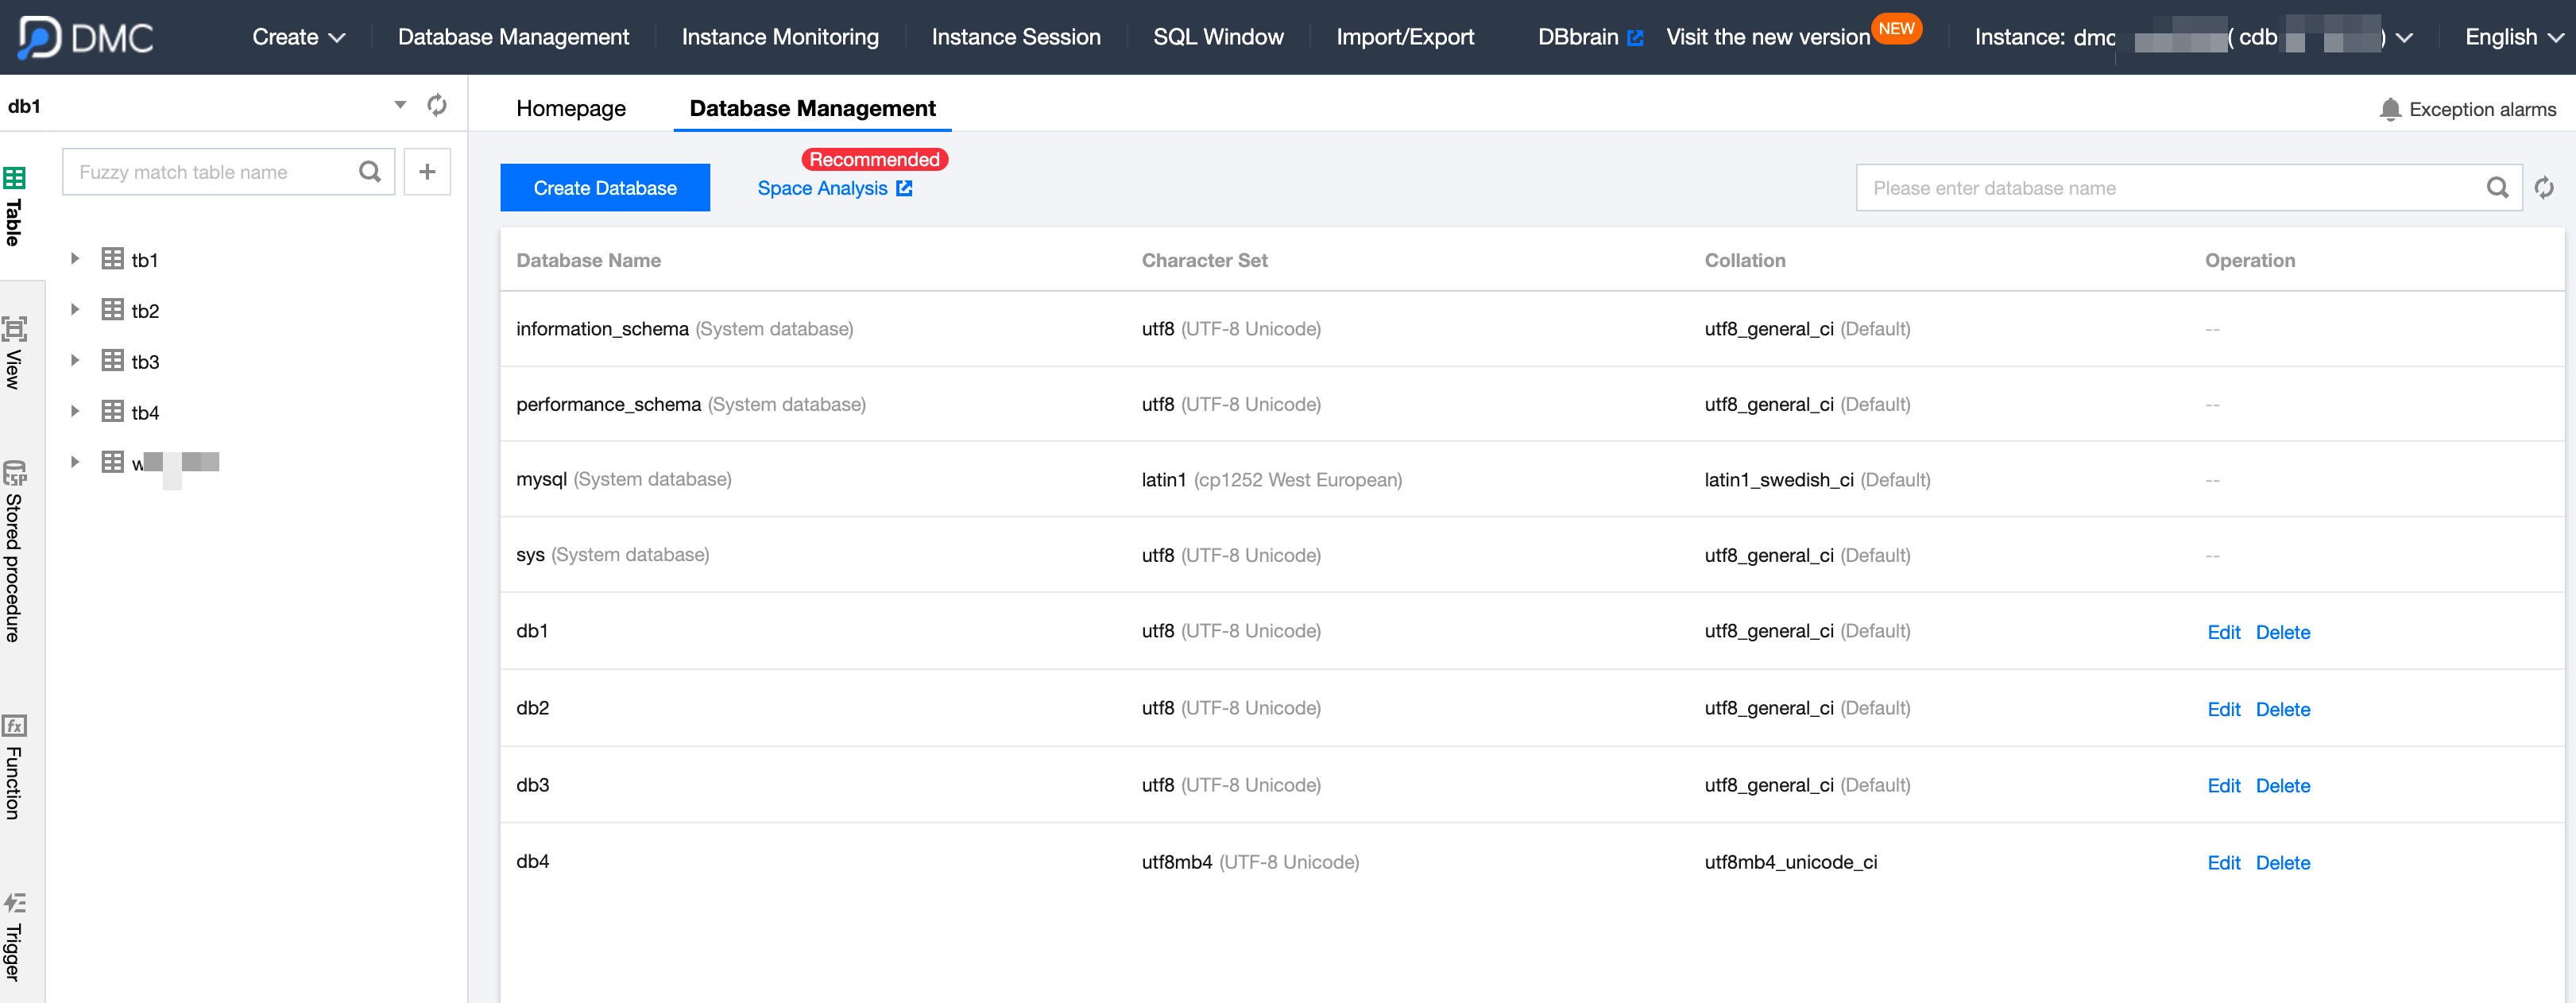The height and width of the screenshot is (1003, 2576).
Task: Click the search magnifier in table filter
Action: pyautogui.click(x=370, y=172)
